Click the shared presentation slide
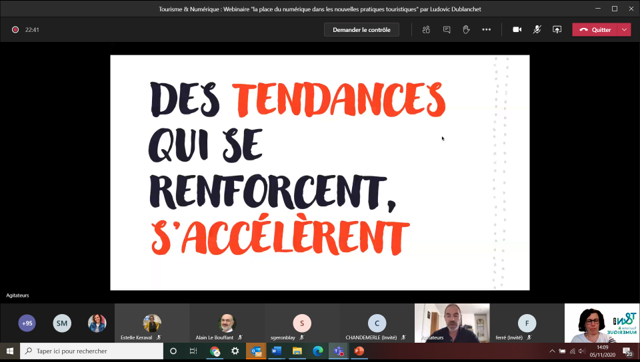 coord(320,173)
